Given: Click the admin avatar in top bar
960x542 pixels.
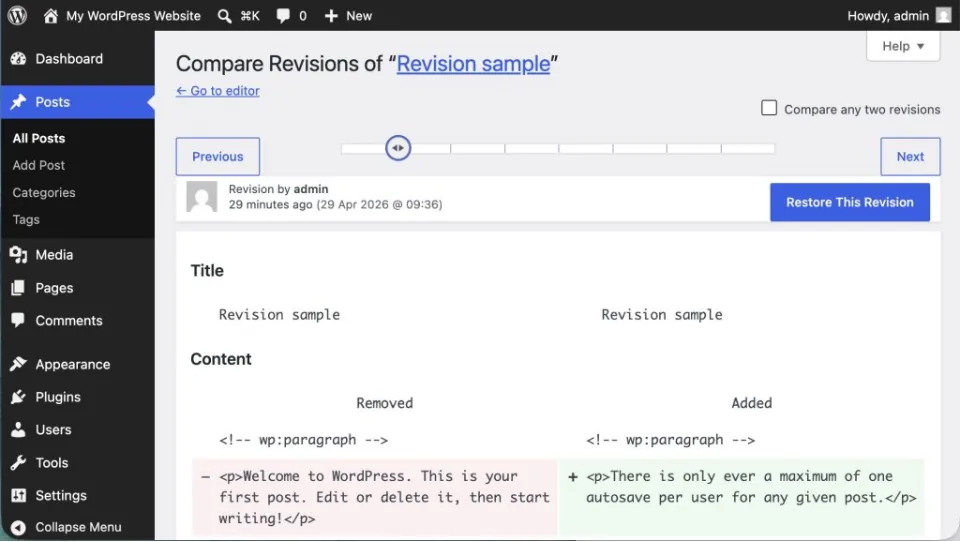Looking at the screenshot, I should tap(943, 15).
